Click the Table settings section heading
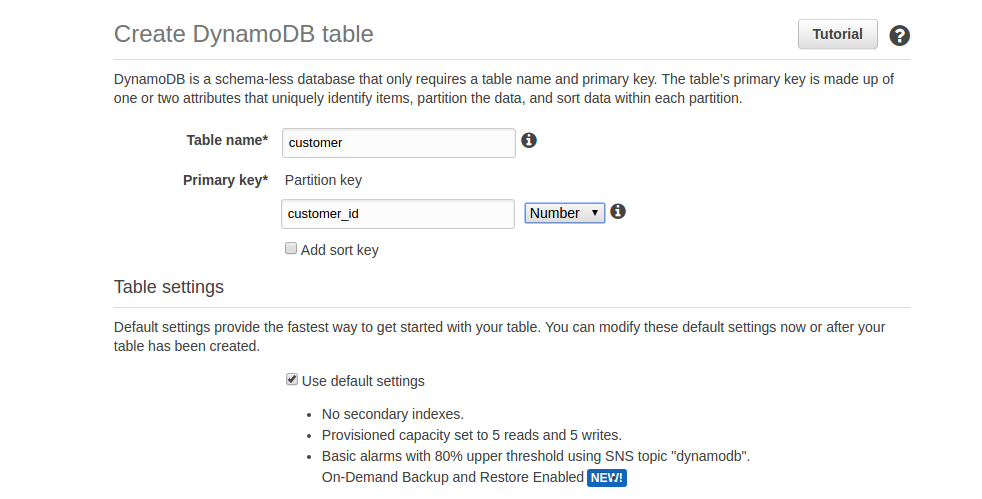 click(169, 287)
